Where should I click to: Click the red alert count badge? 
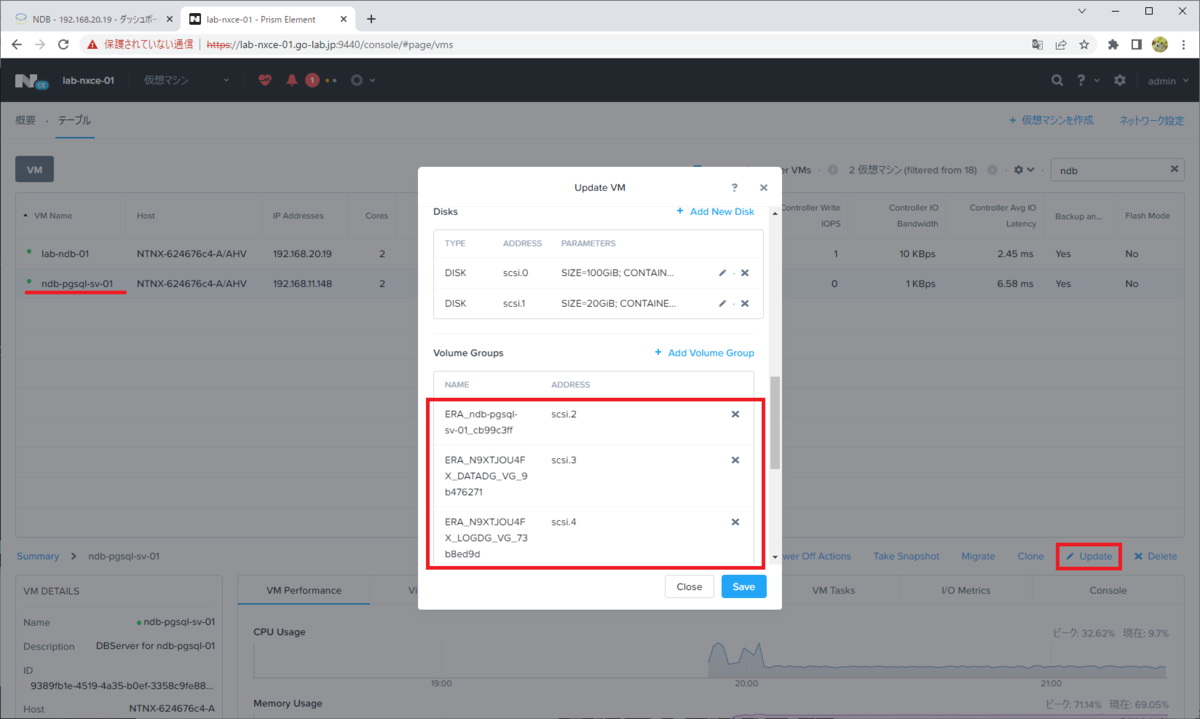[x=312, y=80]
